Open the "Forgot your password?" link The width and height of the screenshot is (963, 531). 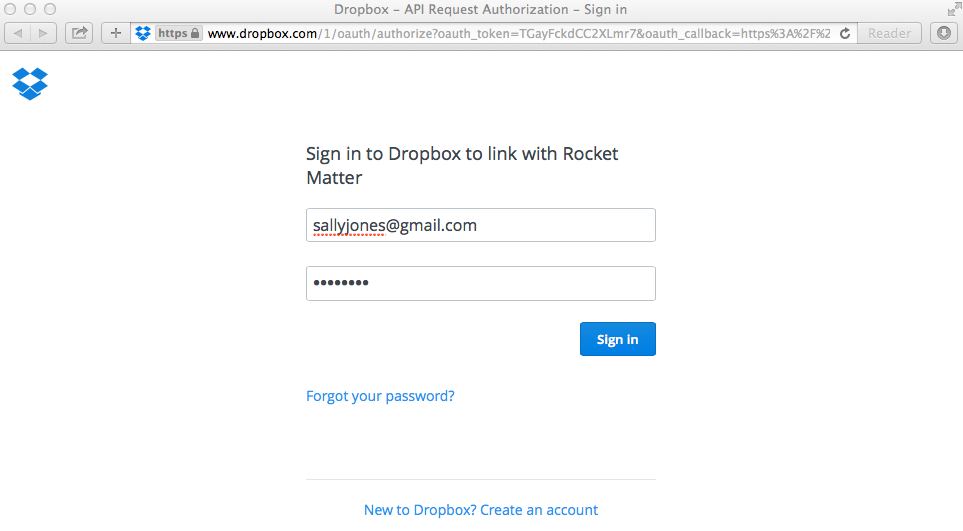point(380,396)
